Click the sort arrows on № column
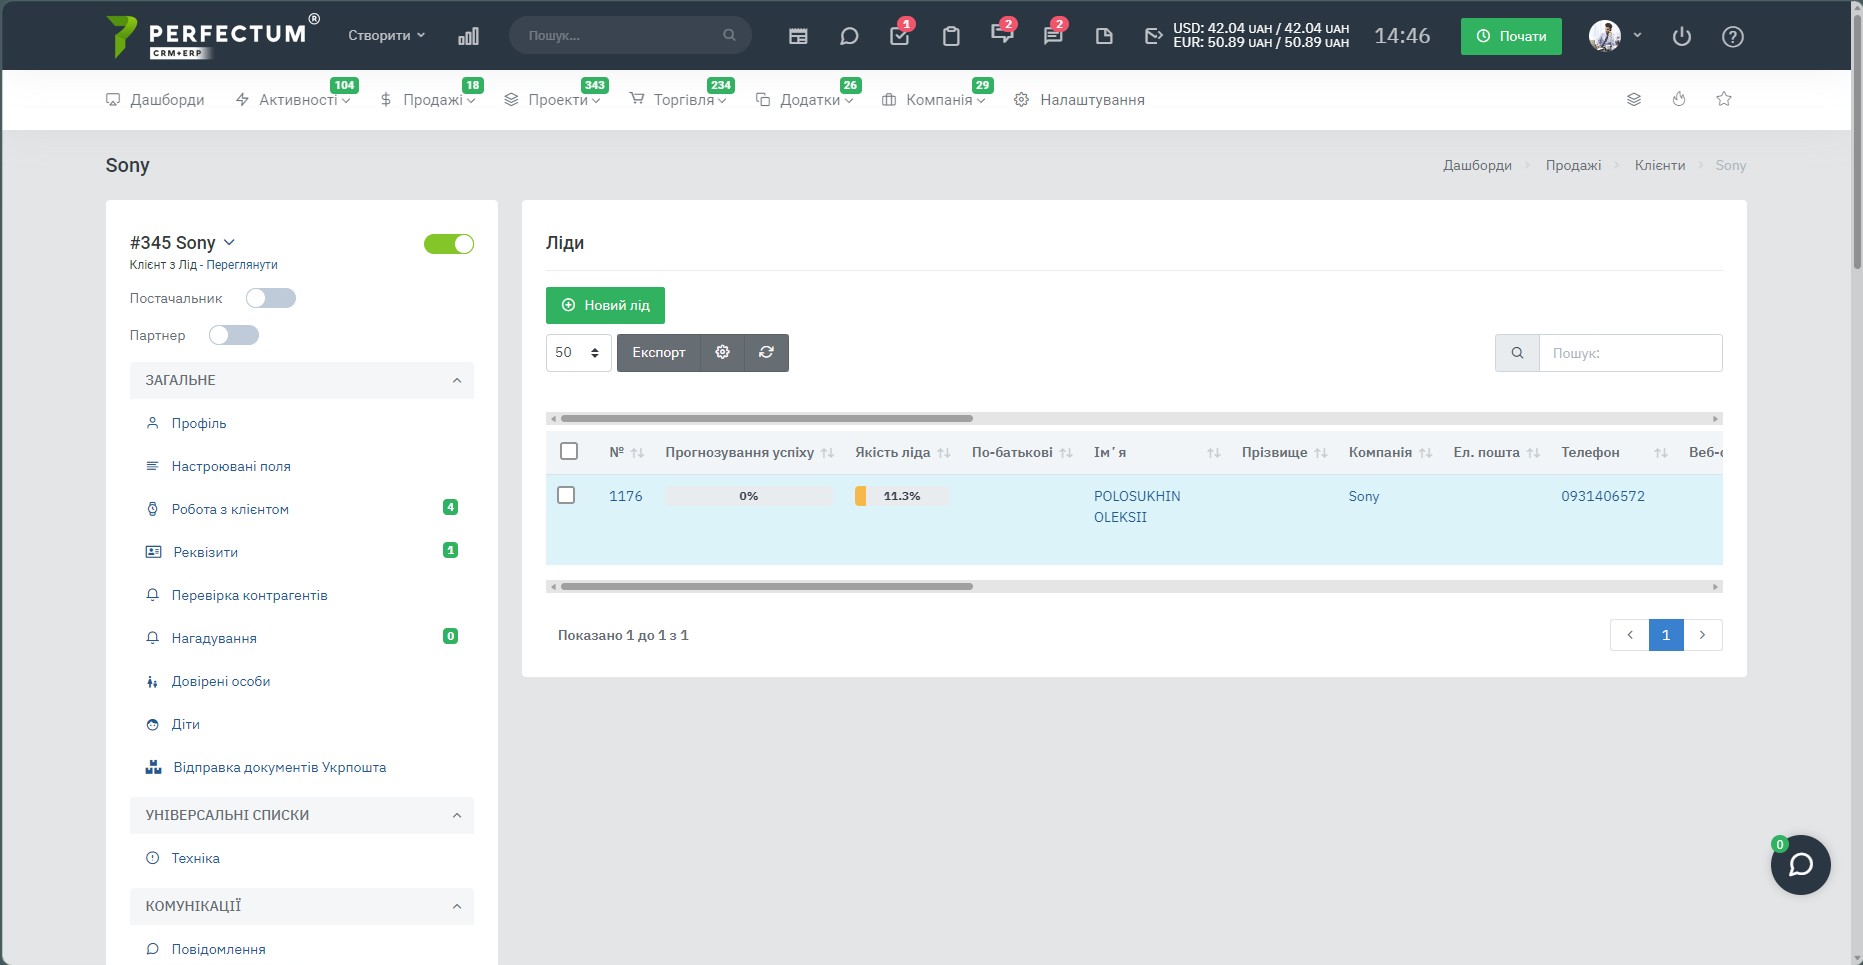 (637, 453)
